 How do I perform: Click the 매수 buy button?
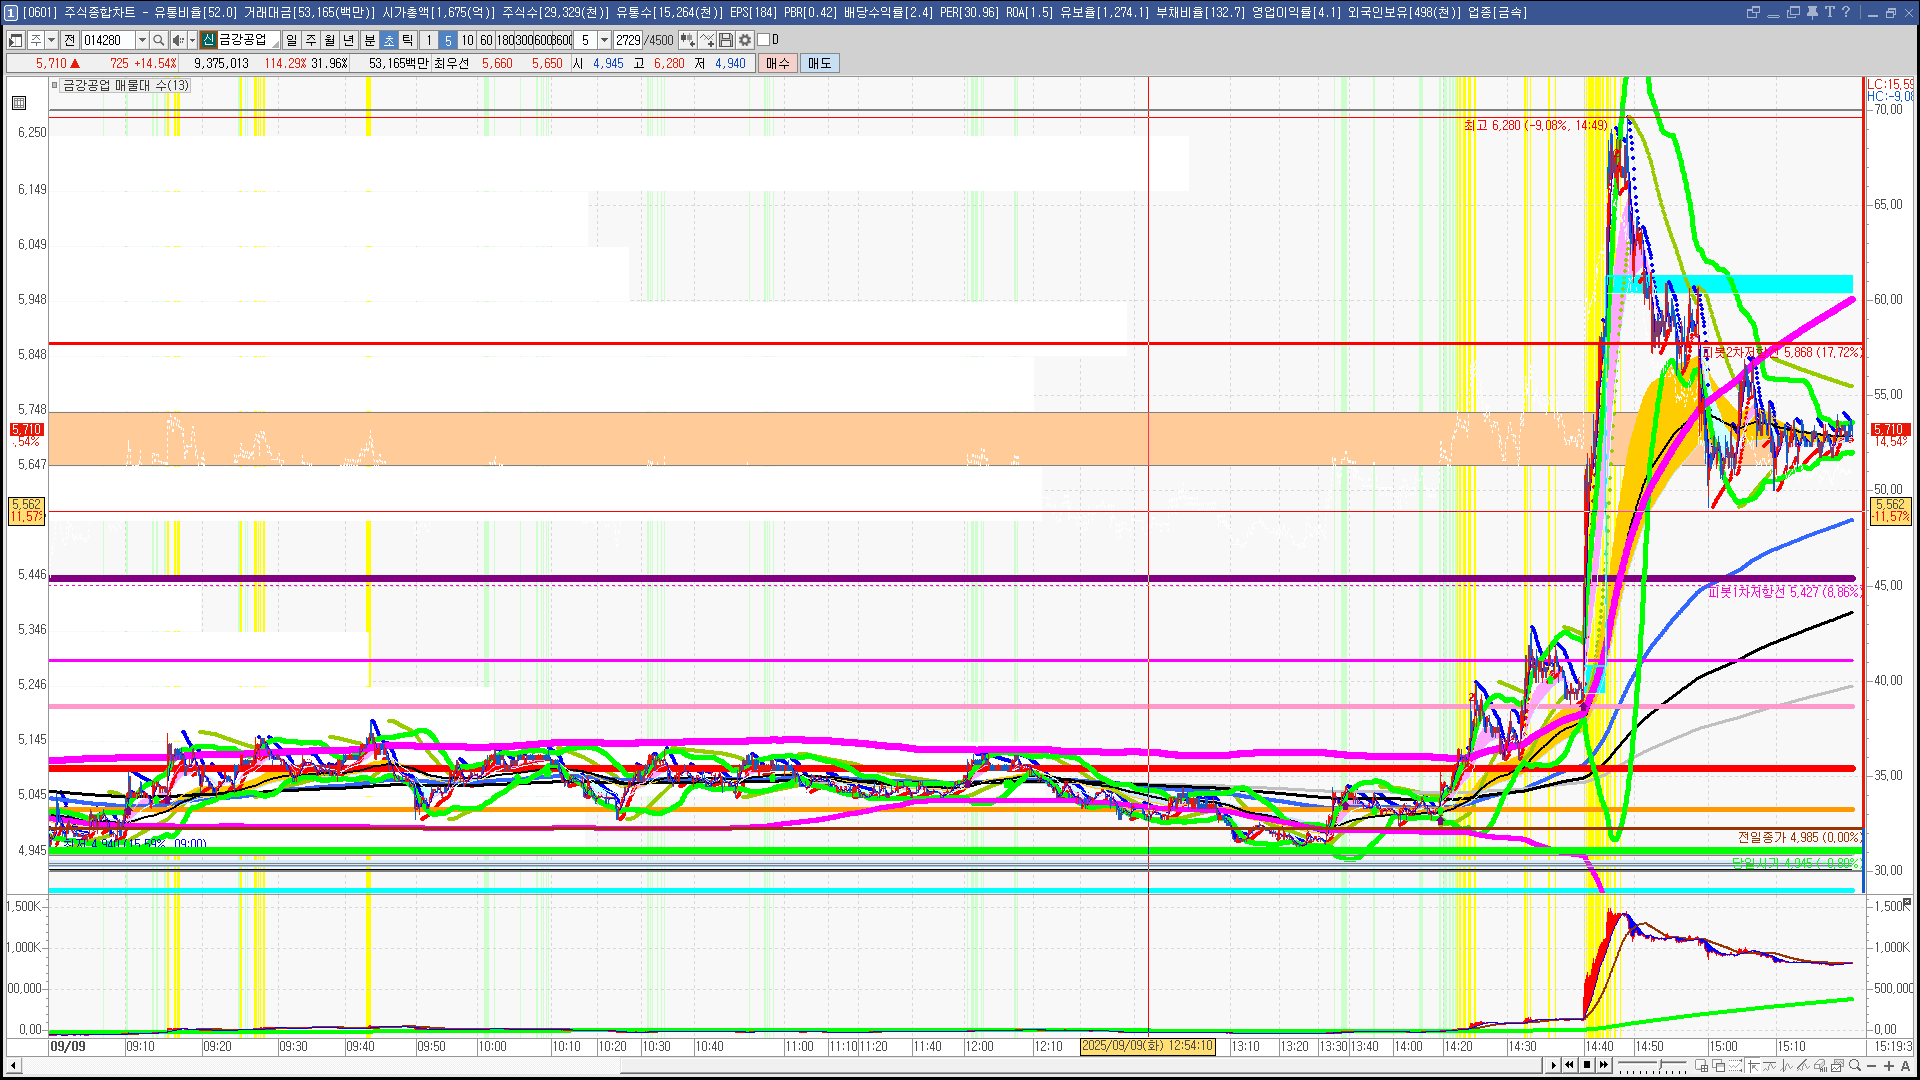pos(778,63)
